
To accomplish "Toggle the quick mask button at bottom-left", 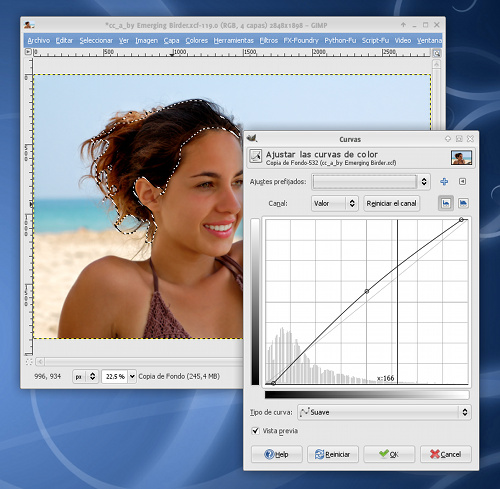I will click(29, 362).
